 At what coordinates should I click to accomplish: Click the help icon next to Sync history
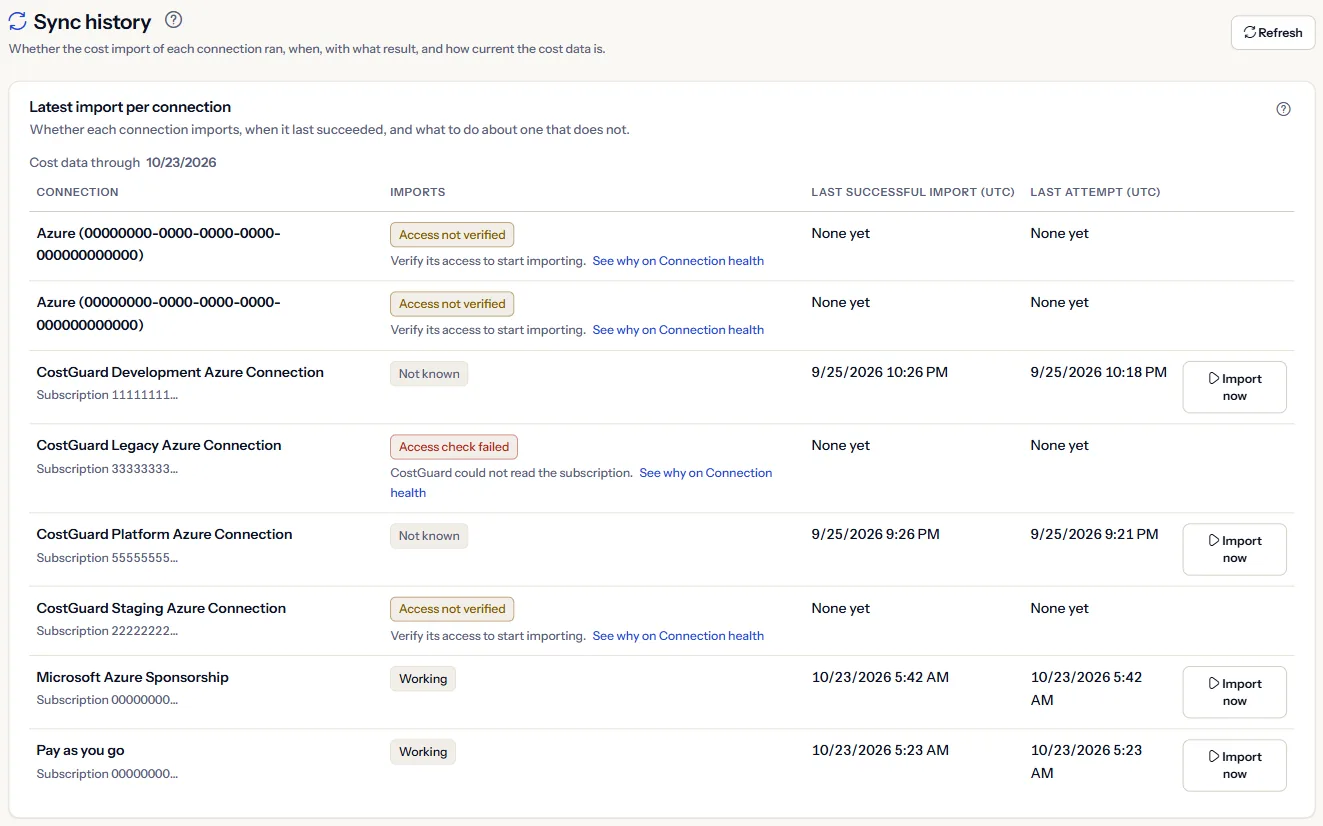[174, 20]
